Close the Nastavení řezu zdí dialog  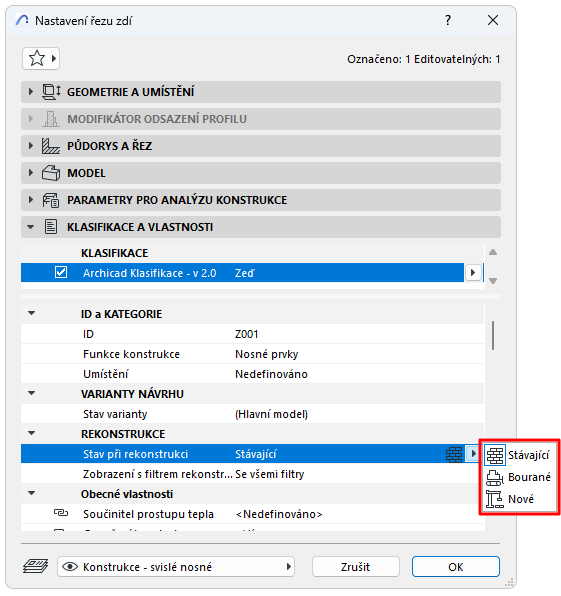pyautogui.click(x=493, y=20)
